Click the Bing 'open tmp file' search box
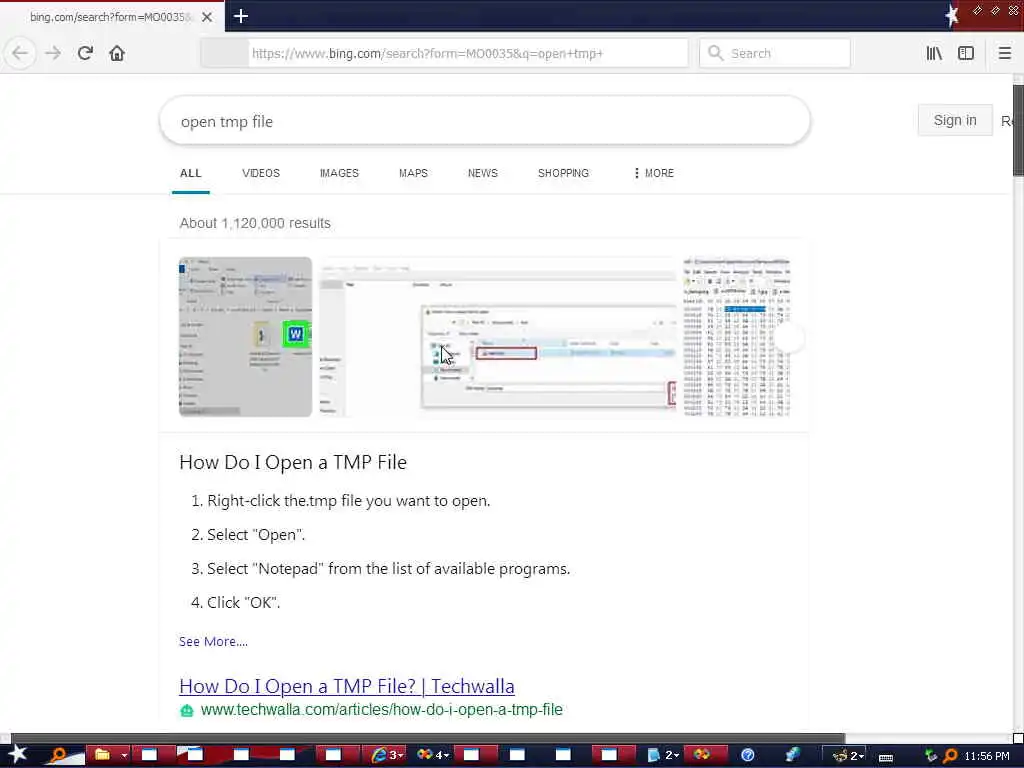Viewport: 1024px width, 768px height. (x=485, y=121)
